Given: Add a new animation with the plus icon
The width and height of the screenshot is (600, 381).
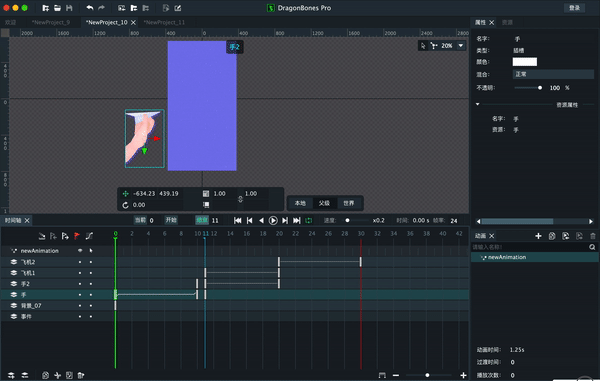Looking at the screenshot, I should [538, 236].
